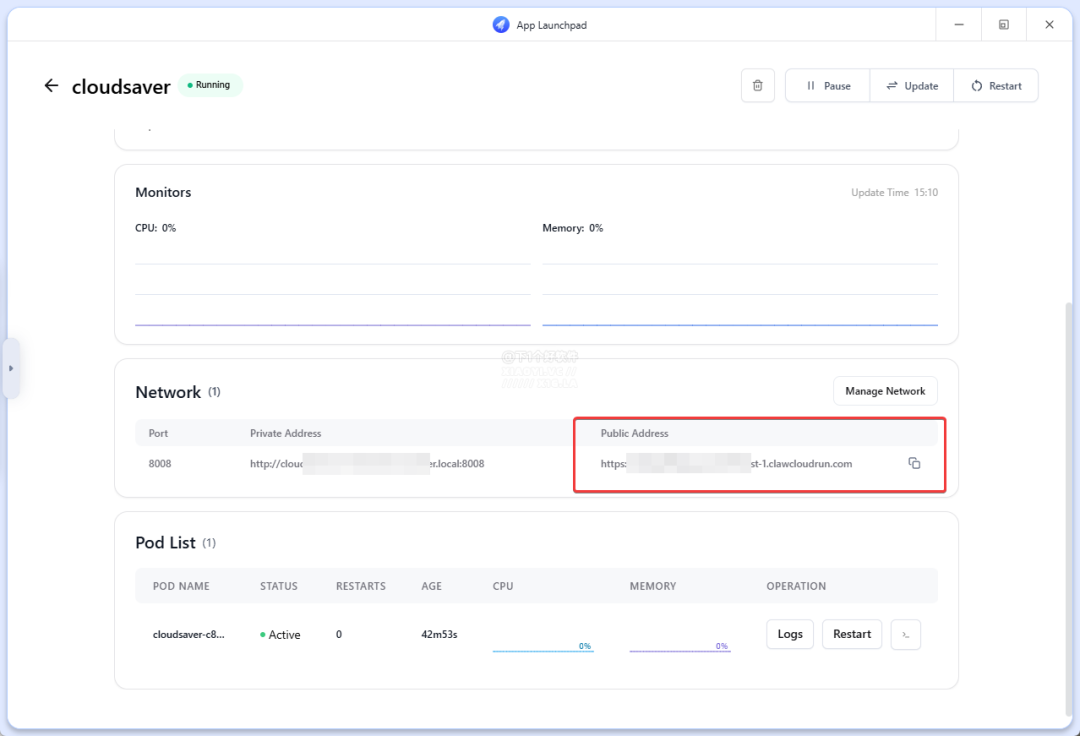Expand the left sidebar handle arrow
Screen dimensions: 1080x736
(x=11, y=368)
